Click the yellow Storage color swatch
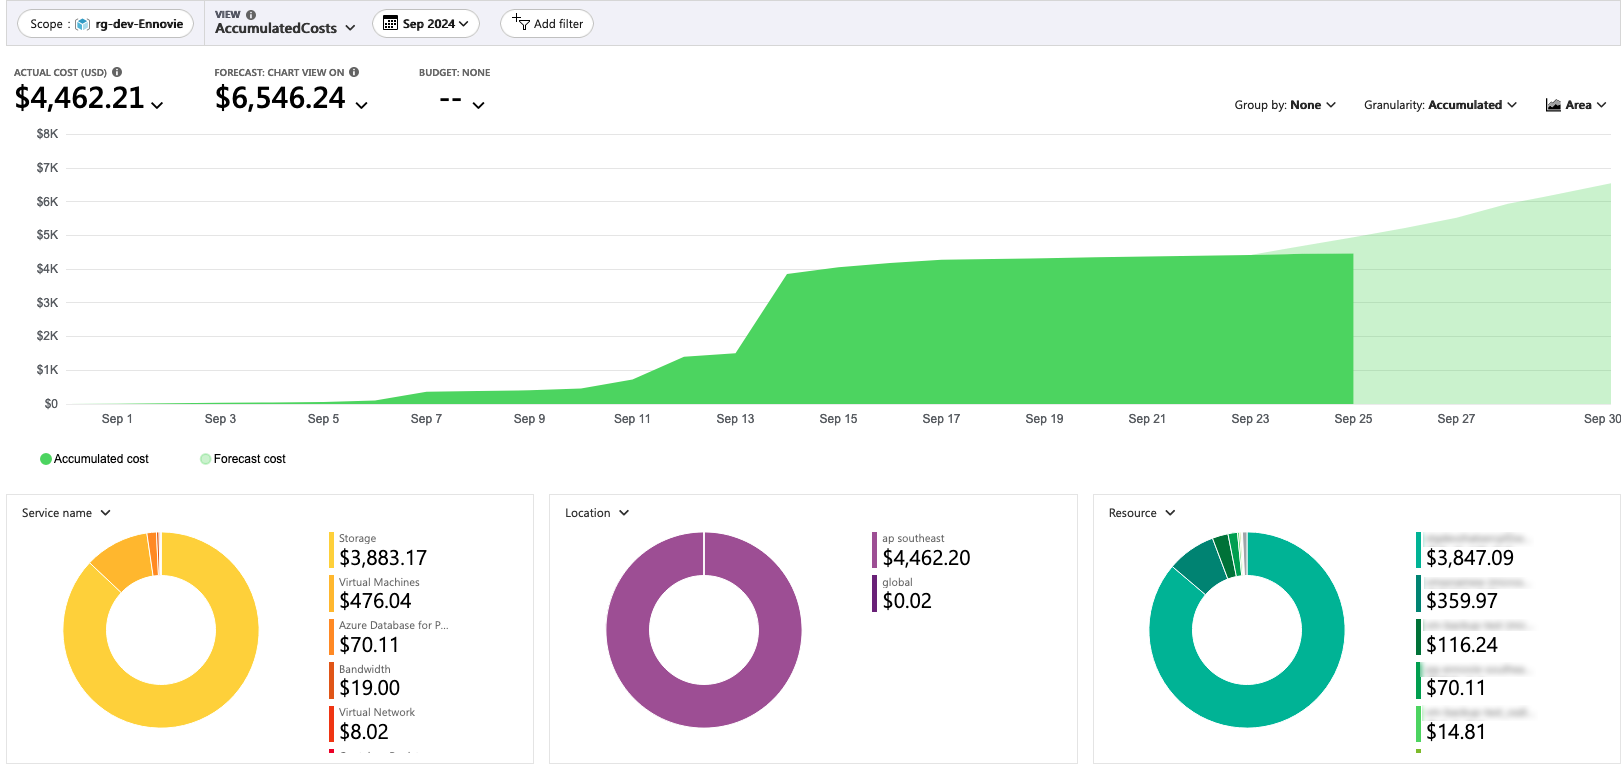Screen dimensions: 1622x766 (x=331, y=550)
